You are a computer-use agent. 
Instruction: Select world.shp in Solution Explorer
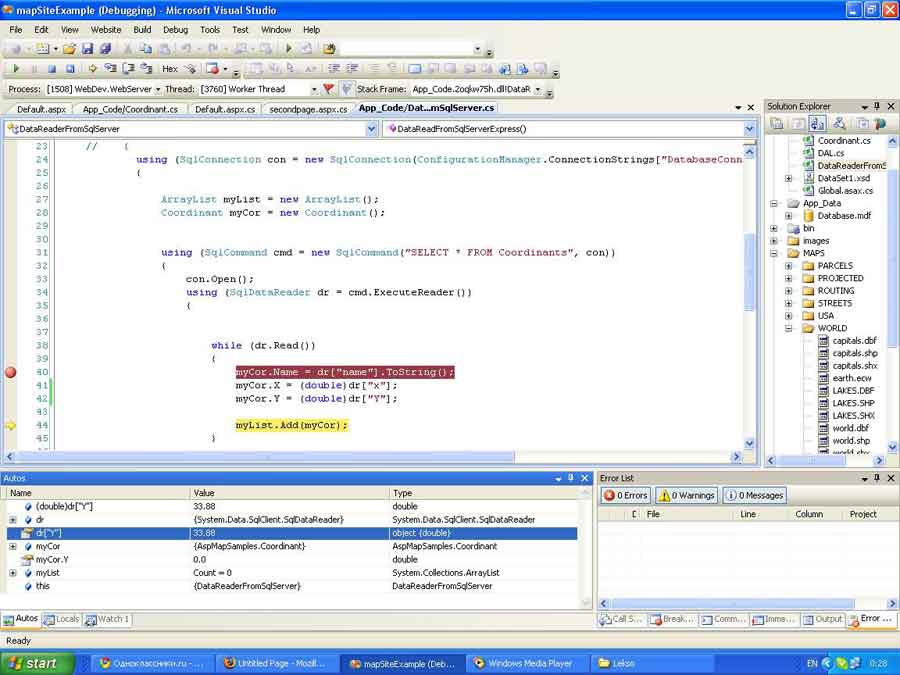(850, 441)
